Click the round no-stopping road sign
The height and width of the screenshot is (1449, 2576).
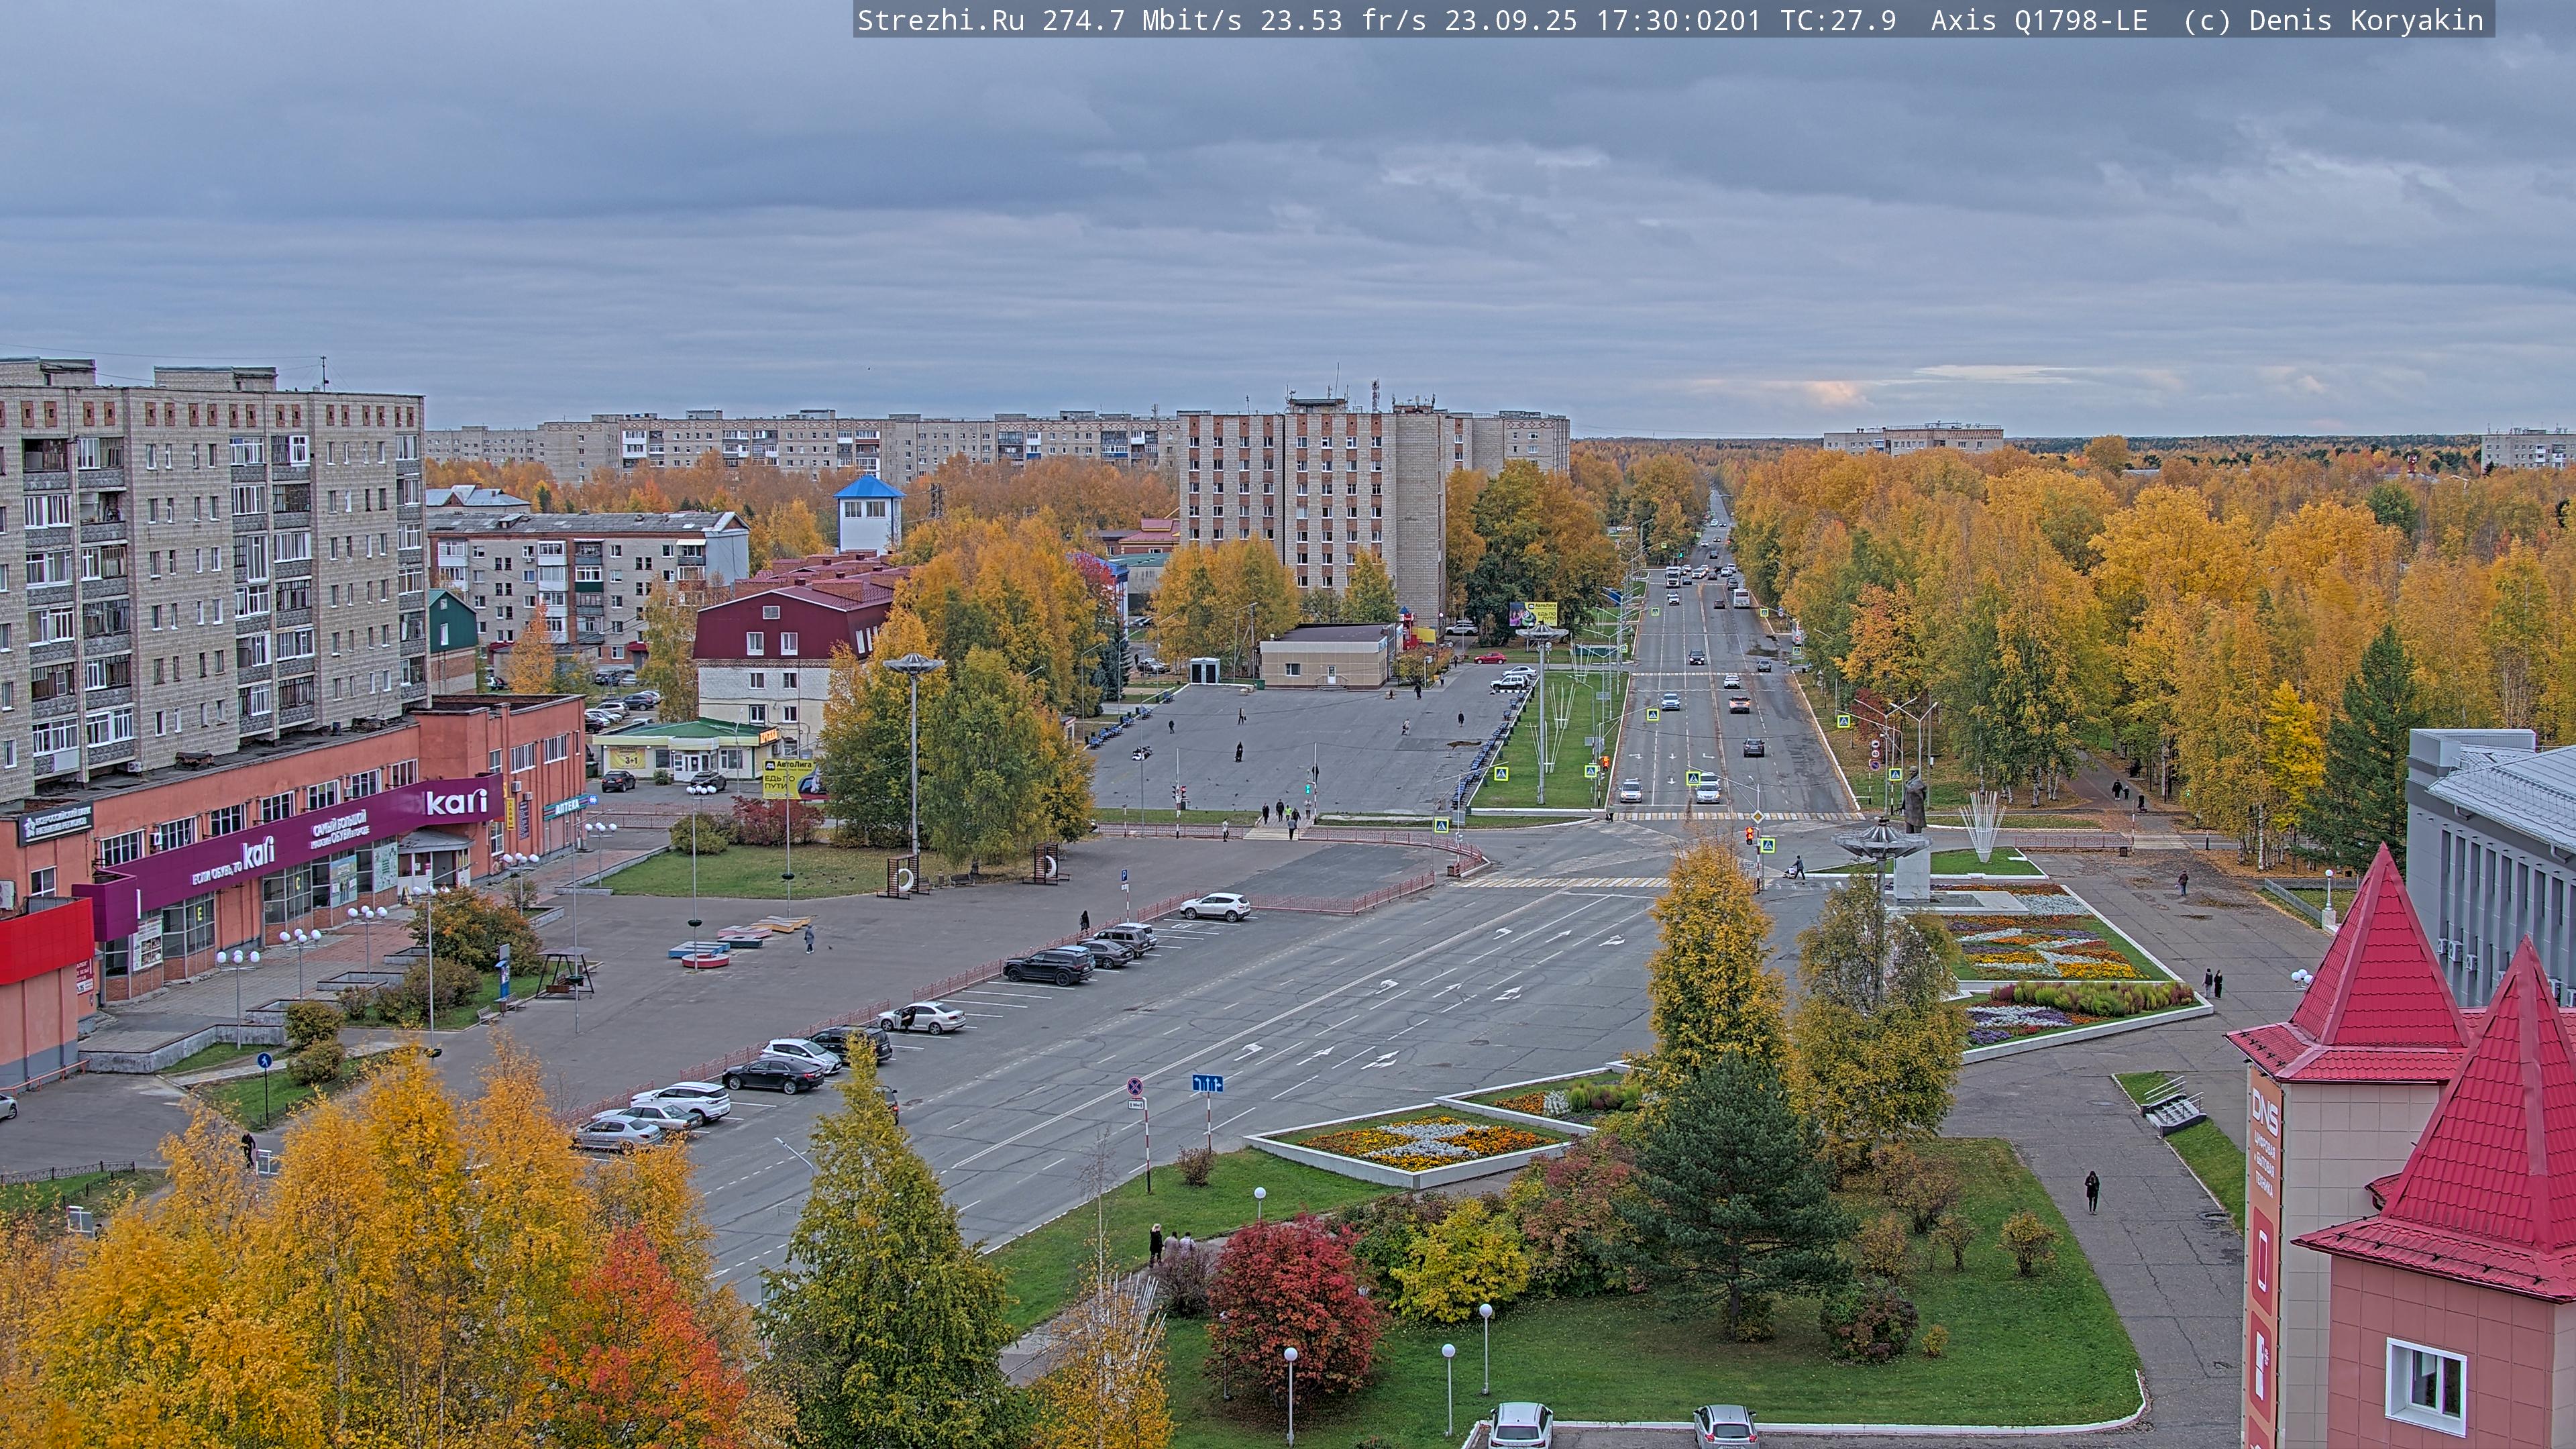1135,1086
